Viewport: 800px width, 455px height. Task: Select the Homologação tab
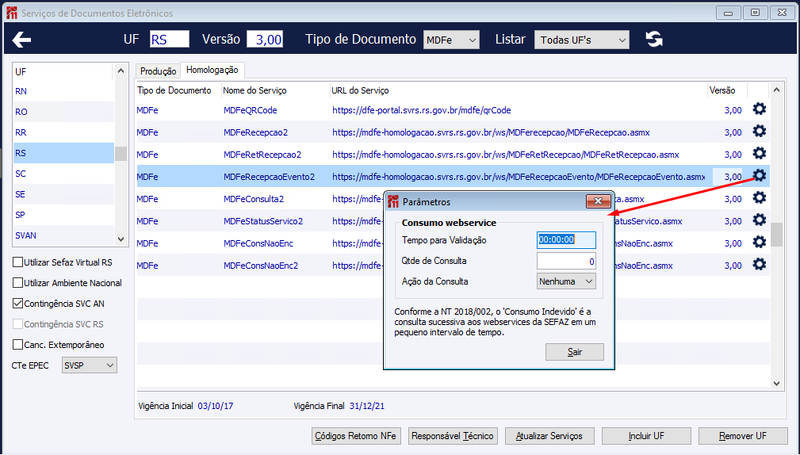(212, 70)
